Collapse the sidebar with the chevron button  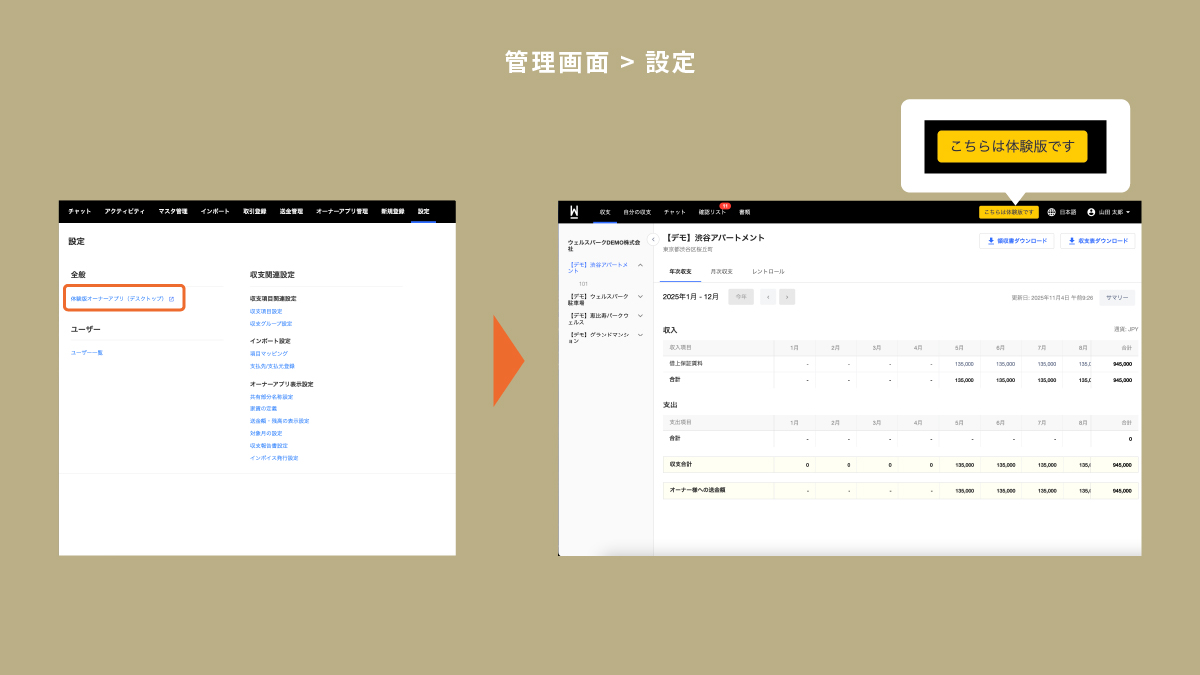coord(653,239)
